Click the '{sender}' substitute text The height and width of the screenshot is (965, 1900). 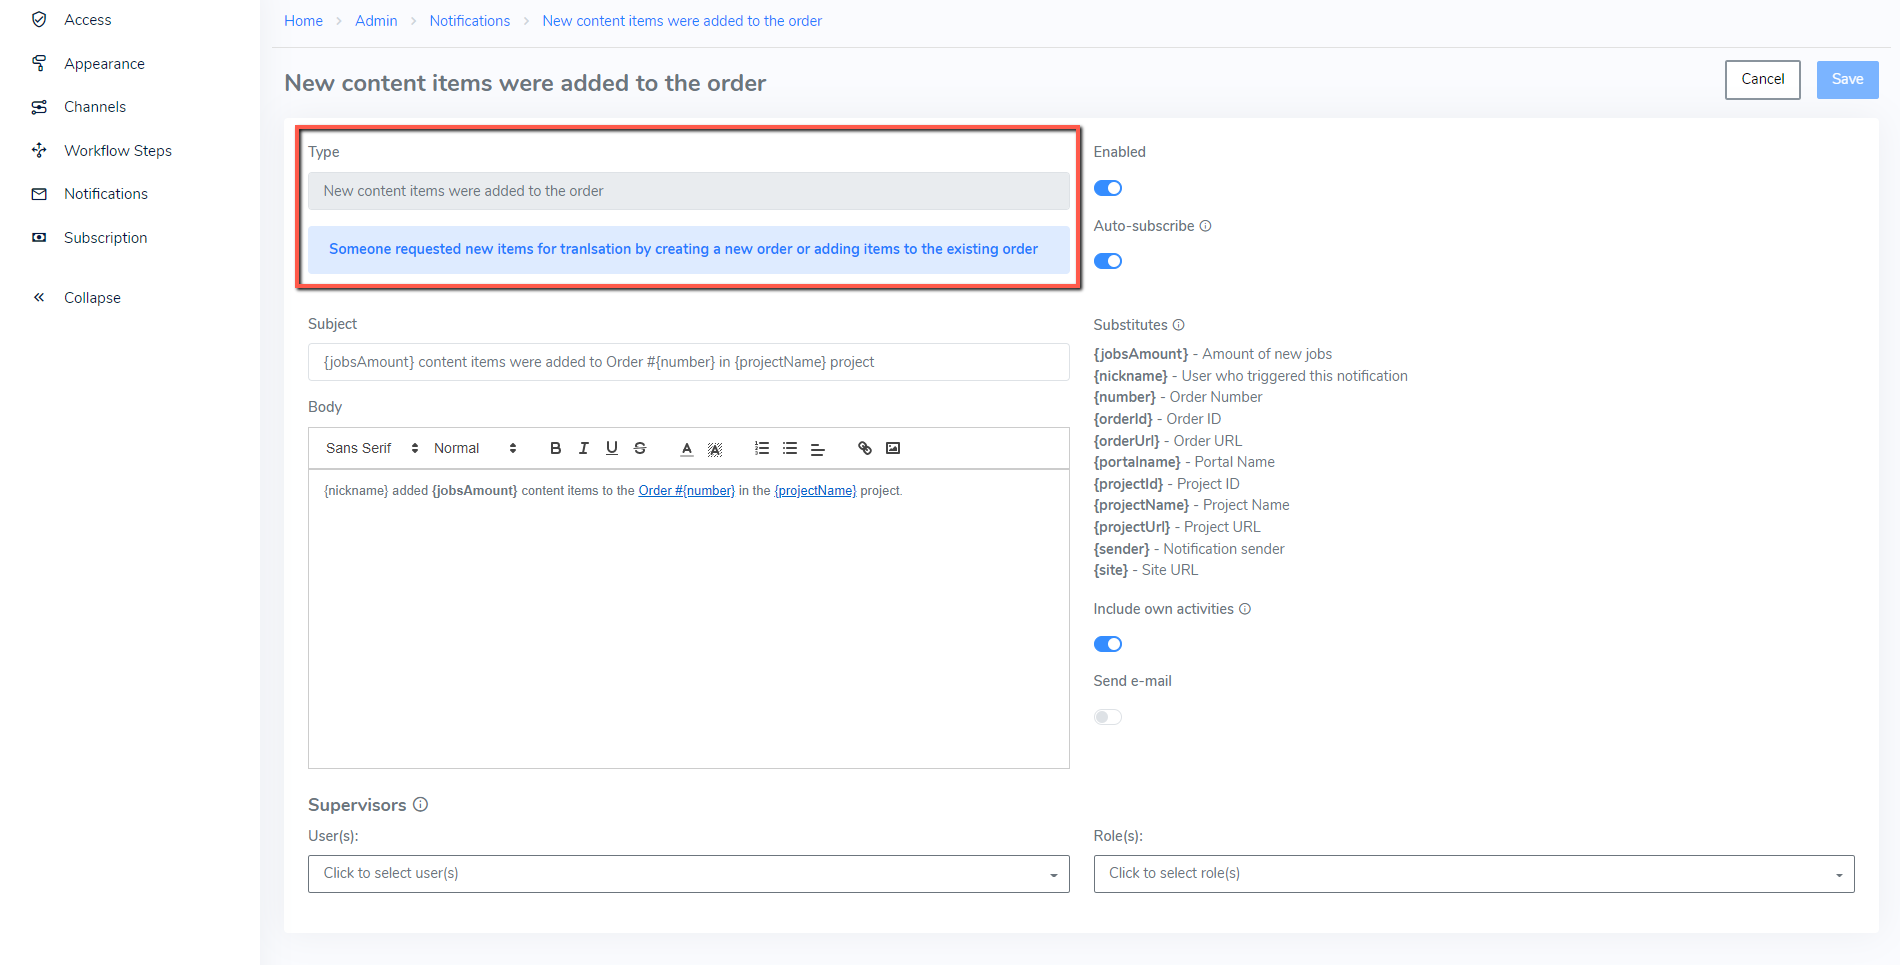(x=1122, y=549)
